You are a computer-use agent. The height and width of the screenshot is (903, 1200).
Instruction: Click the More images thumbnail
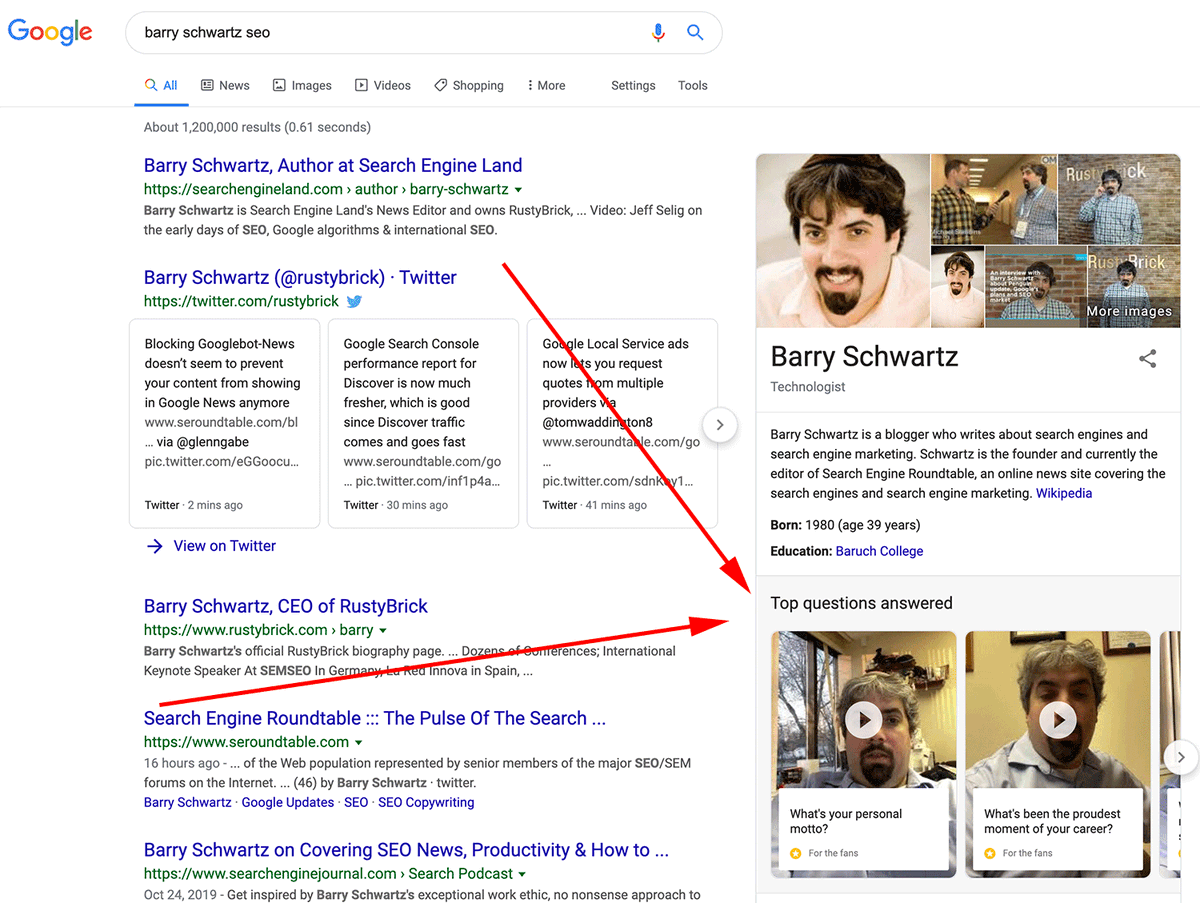tap(1133, 287)
